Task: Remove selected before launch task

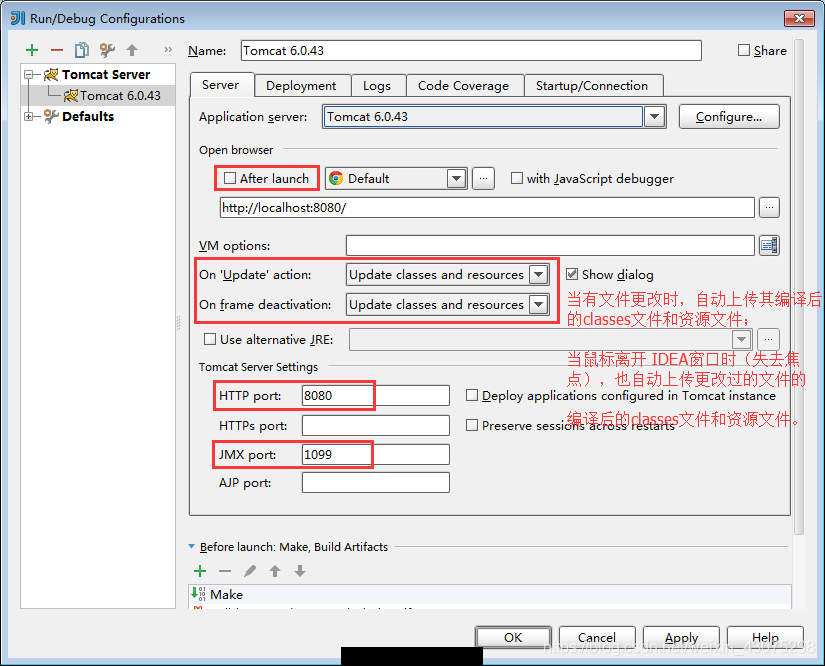Action: [x=225, y=571]
